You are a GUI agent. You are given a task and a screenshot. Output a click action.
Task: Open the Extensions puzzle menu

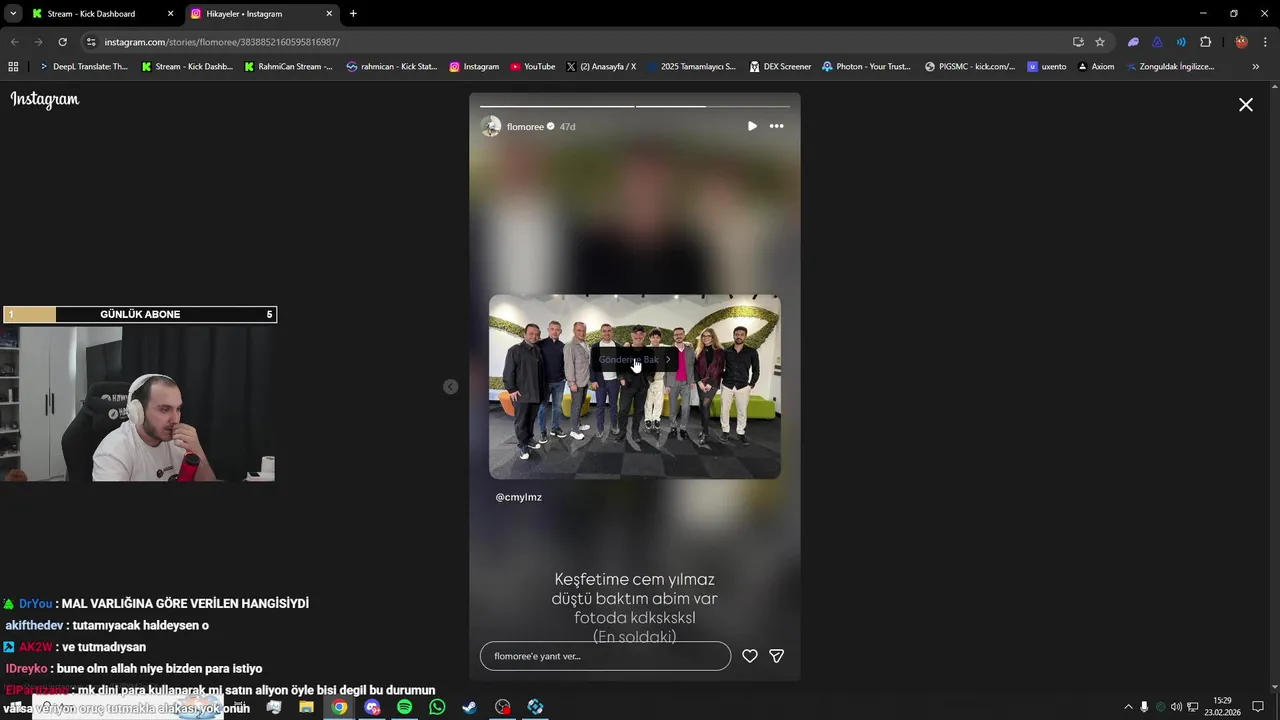[x=1205, y=42]
